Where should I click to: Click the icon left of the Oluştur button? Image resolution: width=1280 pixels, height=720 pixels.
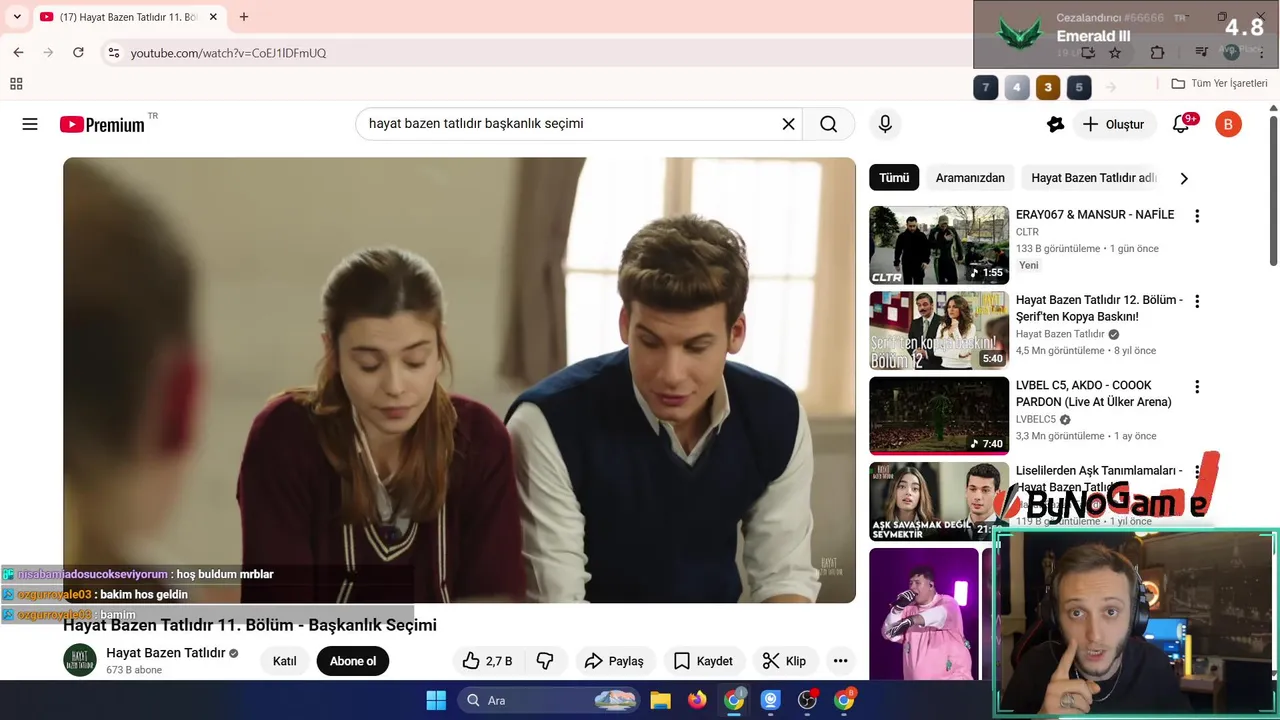click(1055, 124)
